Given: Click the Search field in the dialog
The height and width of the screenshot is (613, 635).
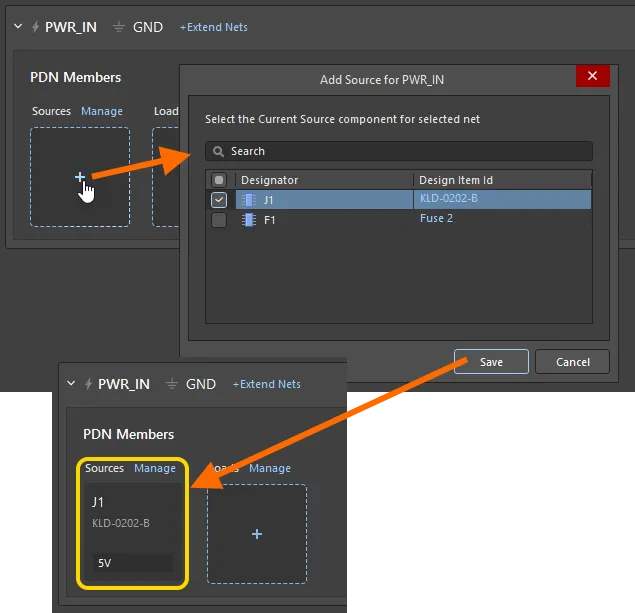Looking at the screenshot, I should 399,151.
